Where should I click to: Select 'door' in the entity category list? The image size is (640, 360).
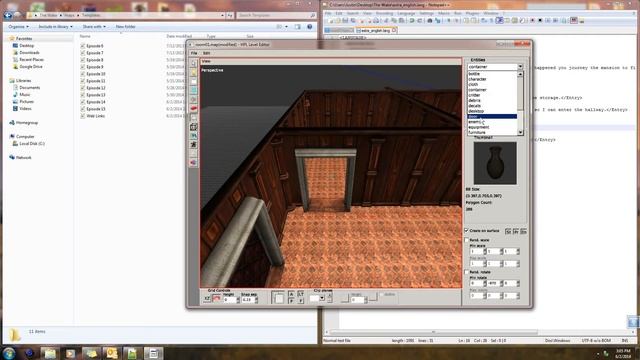click(x=492, y=116)
